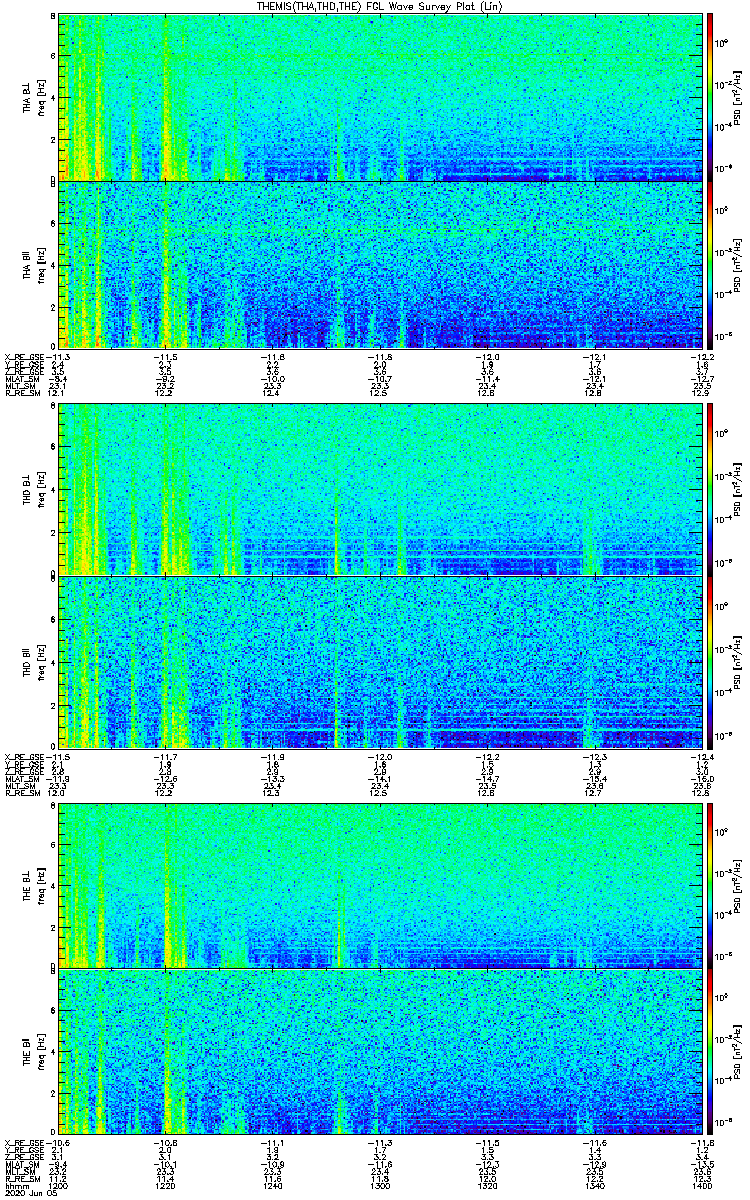Click the PSD color bar beside THE B∥ panel

point(710,1052)
